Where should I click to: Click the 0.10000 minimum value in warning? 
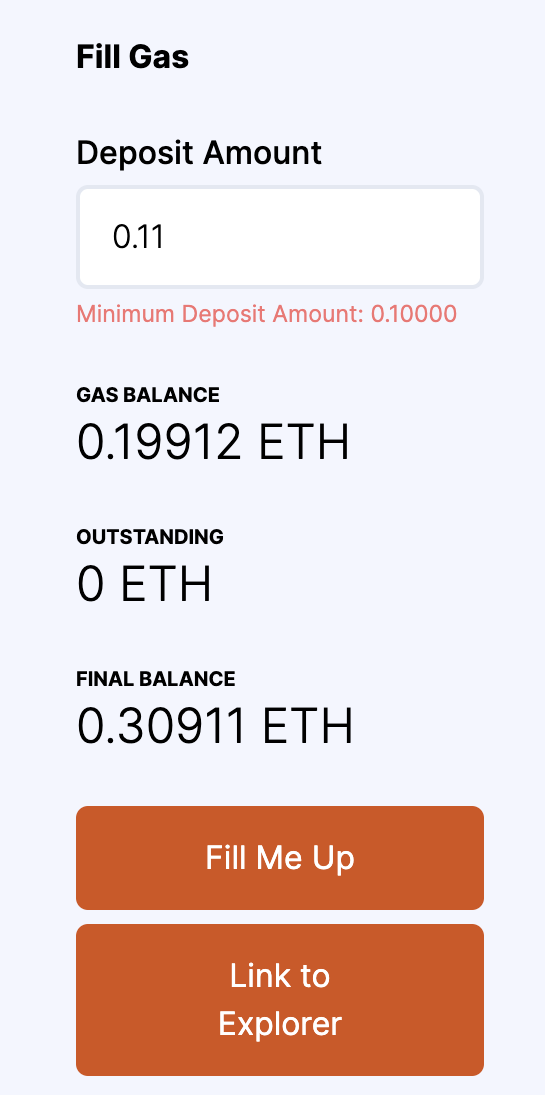point(414,314)
